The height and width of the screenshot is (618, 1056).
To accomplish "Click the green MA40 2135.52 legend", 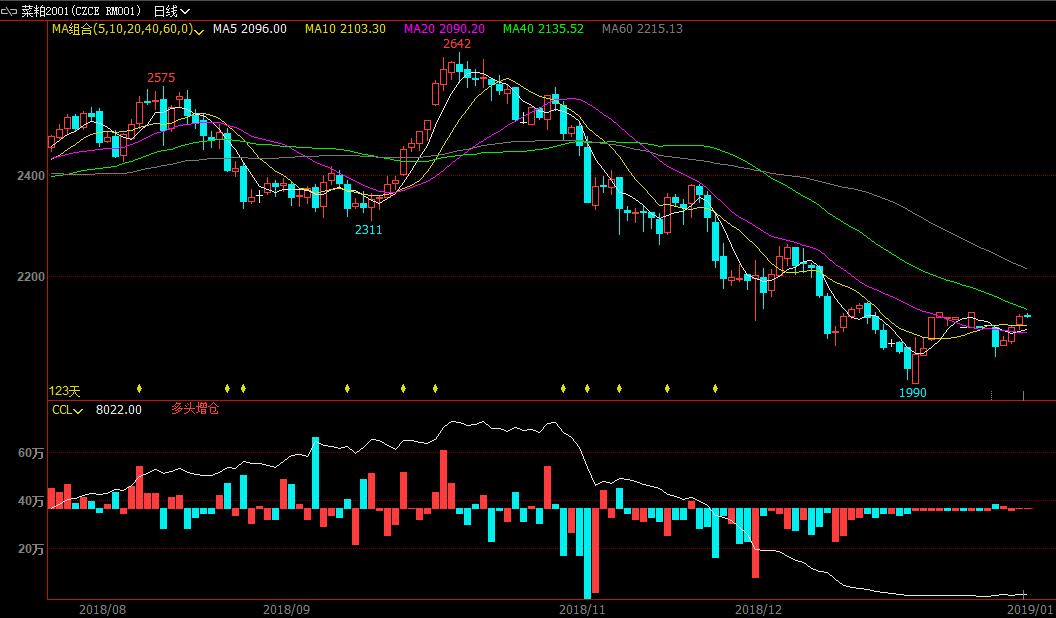I will coord(543,29).
